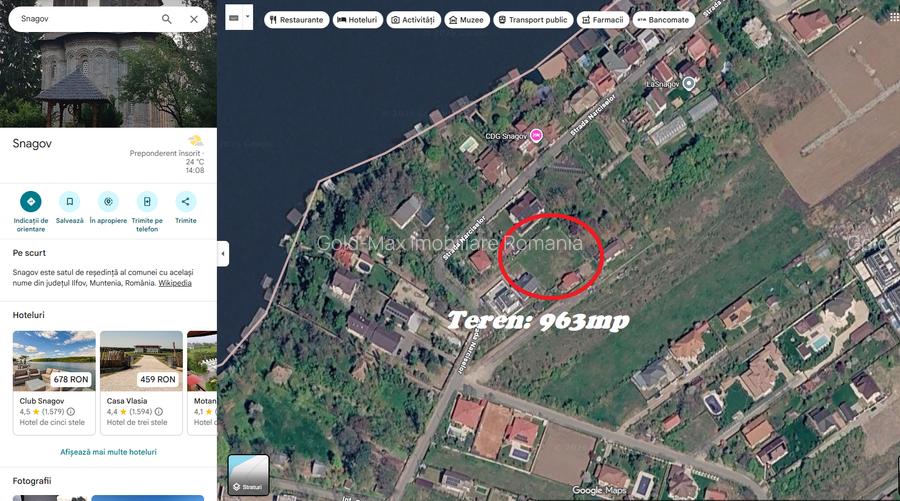
Task: Click the 459 RON price tag
Action: (x=158, y=379)
